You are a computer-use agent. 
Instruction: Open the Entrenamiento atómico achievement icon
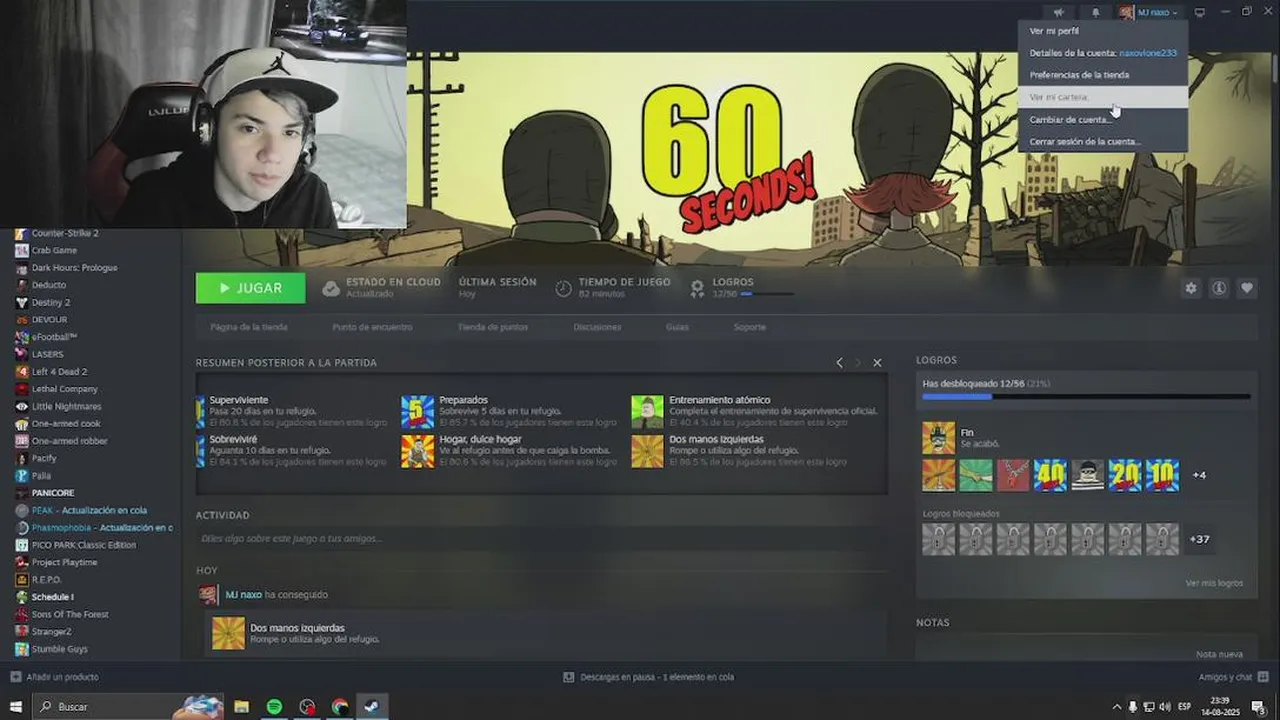[x=647, y=412]
